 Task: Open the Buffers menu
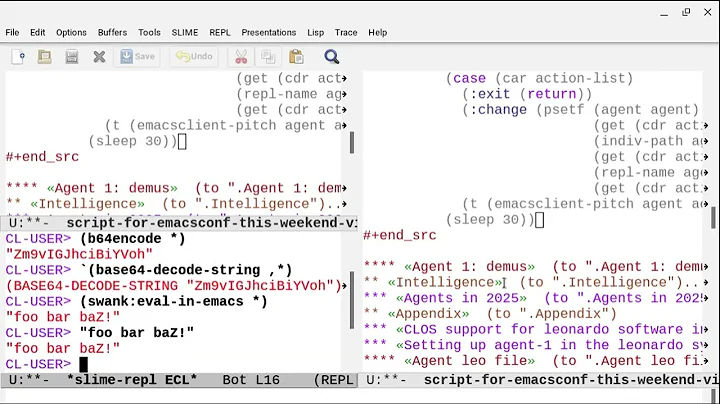point(112,33)
